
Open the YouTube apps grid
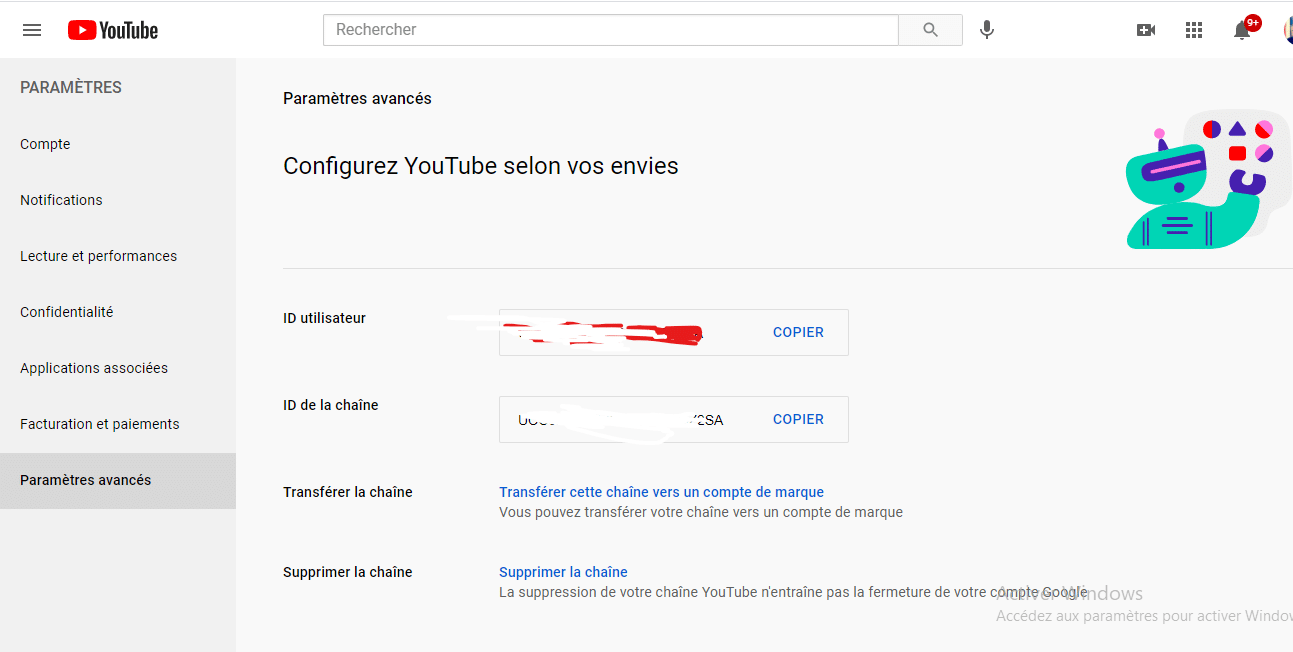pyautogui.click(x=1194, y=30)
